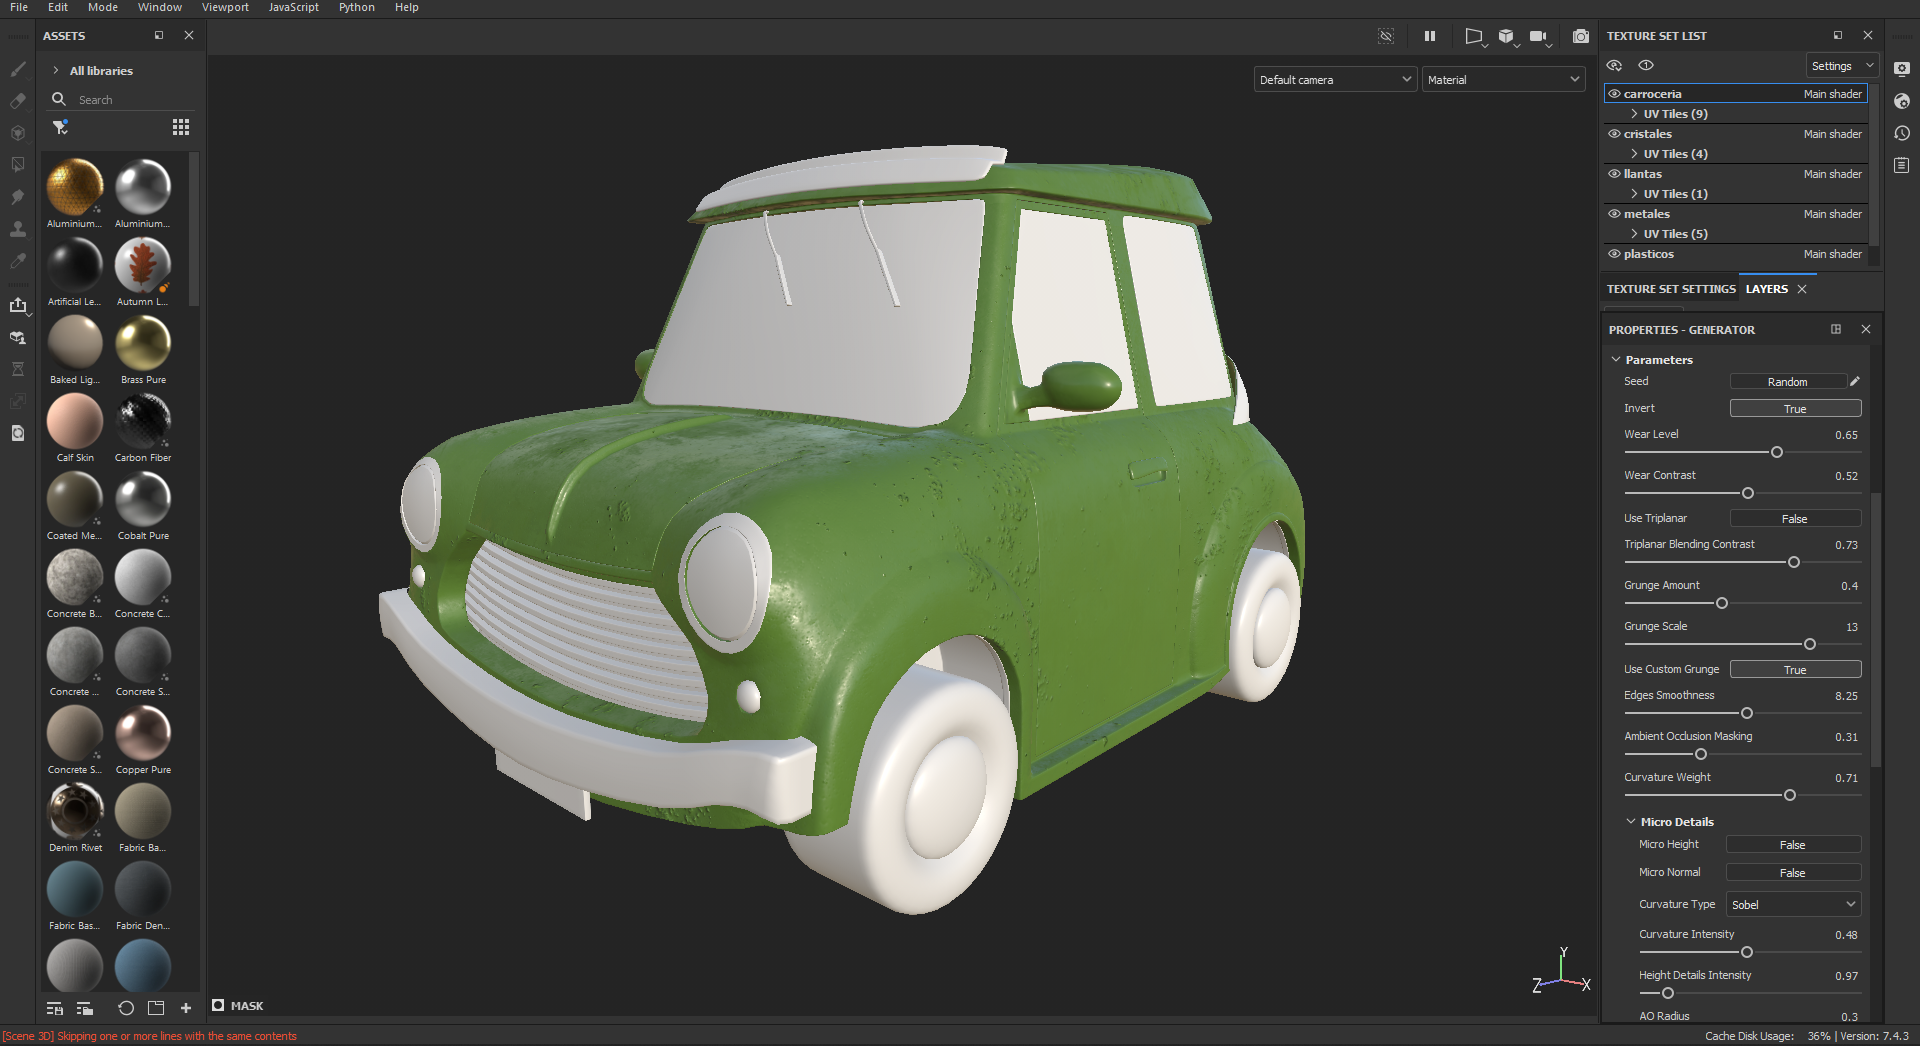Click the Random seed button
Image resolution: width=1920 pixels, height=1046 pixels.
click(1787, 382)
